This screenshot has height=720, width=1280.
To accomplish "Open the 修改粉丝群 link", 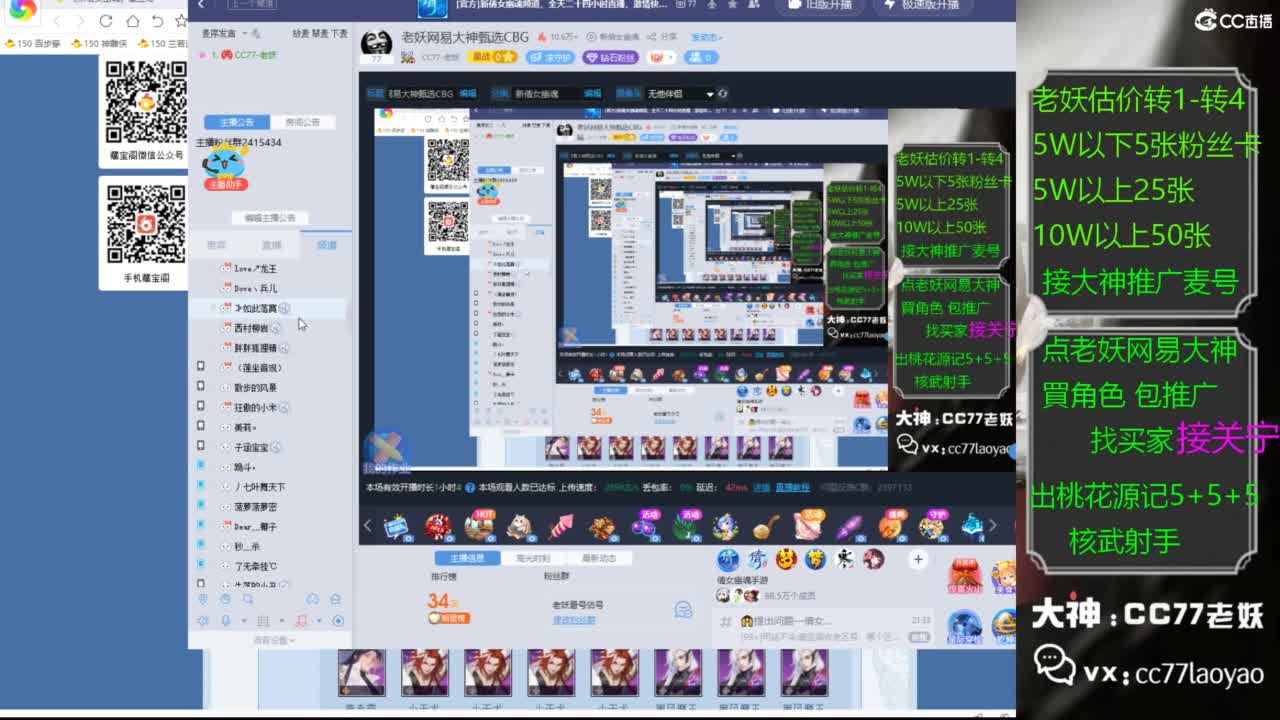I will tap(574, 620).
